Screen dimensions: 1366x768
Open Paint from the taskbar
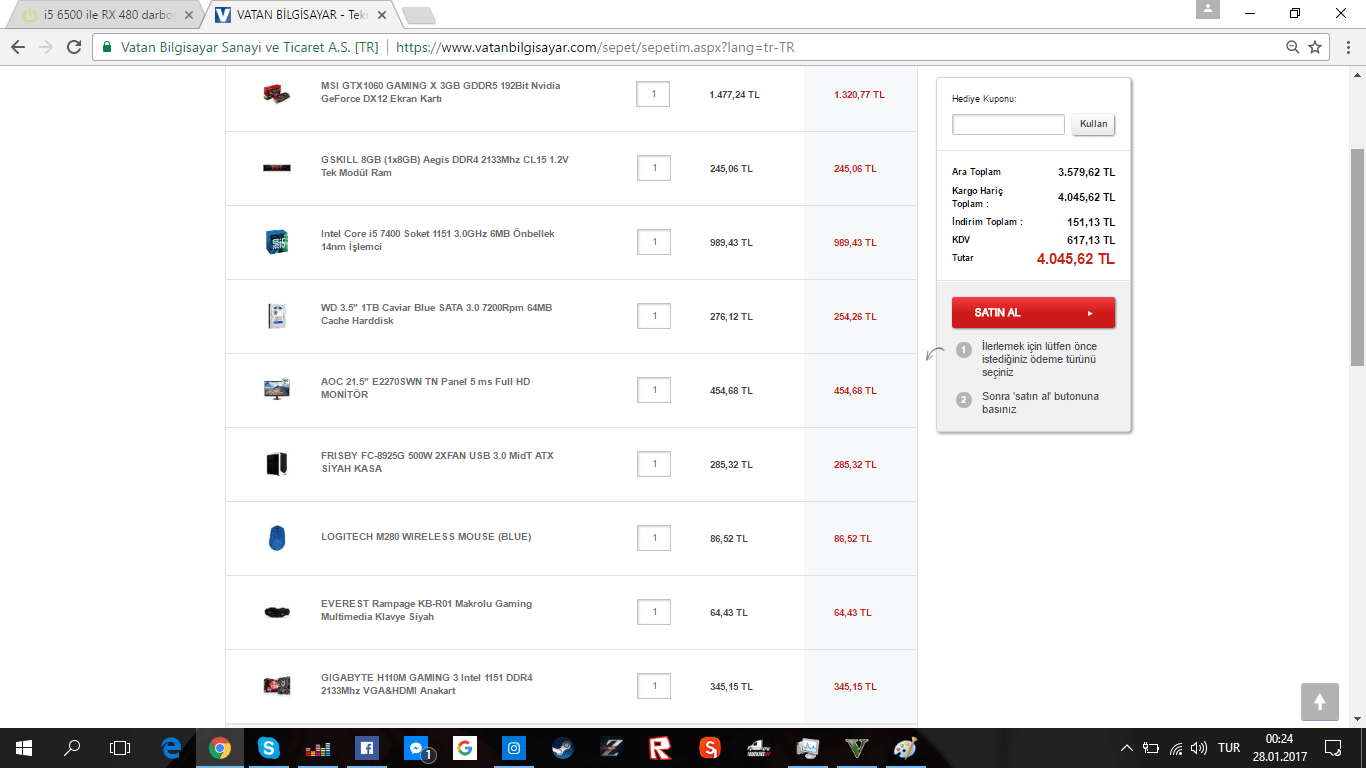904,747
